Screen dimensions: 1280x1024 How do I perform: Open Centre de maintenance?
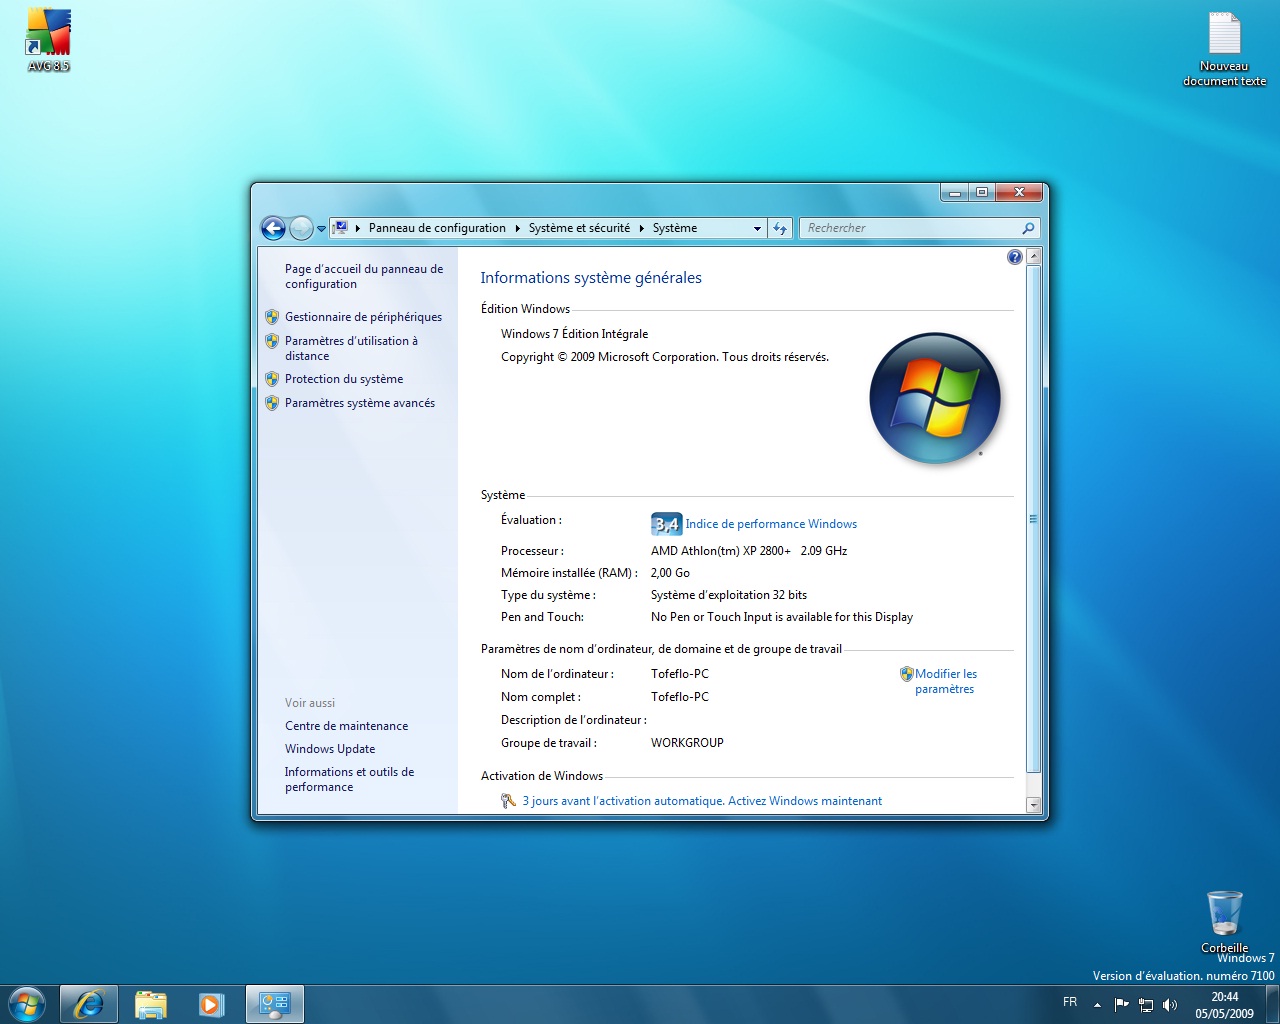[x=346, y=726]
